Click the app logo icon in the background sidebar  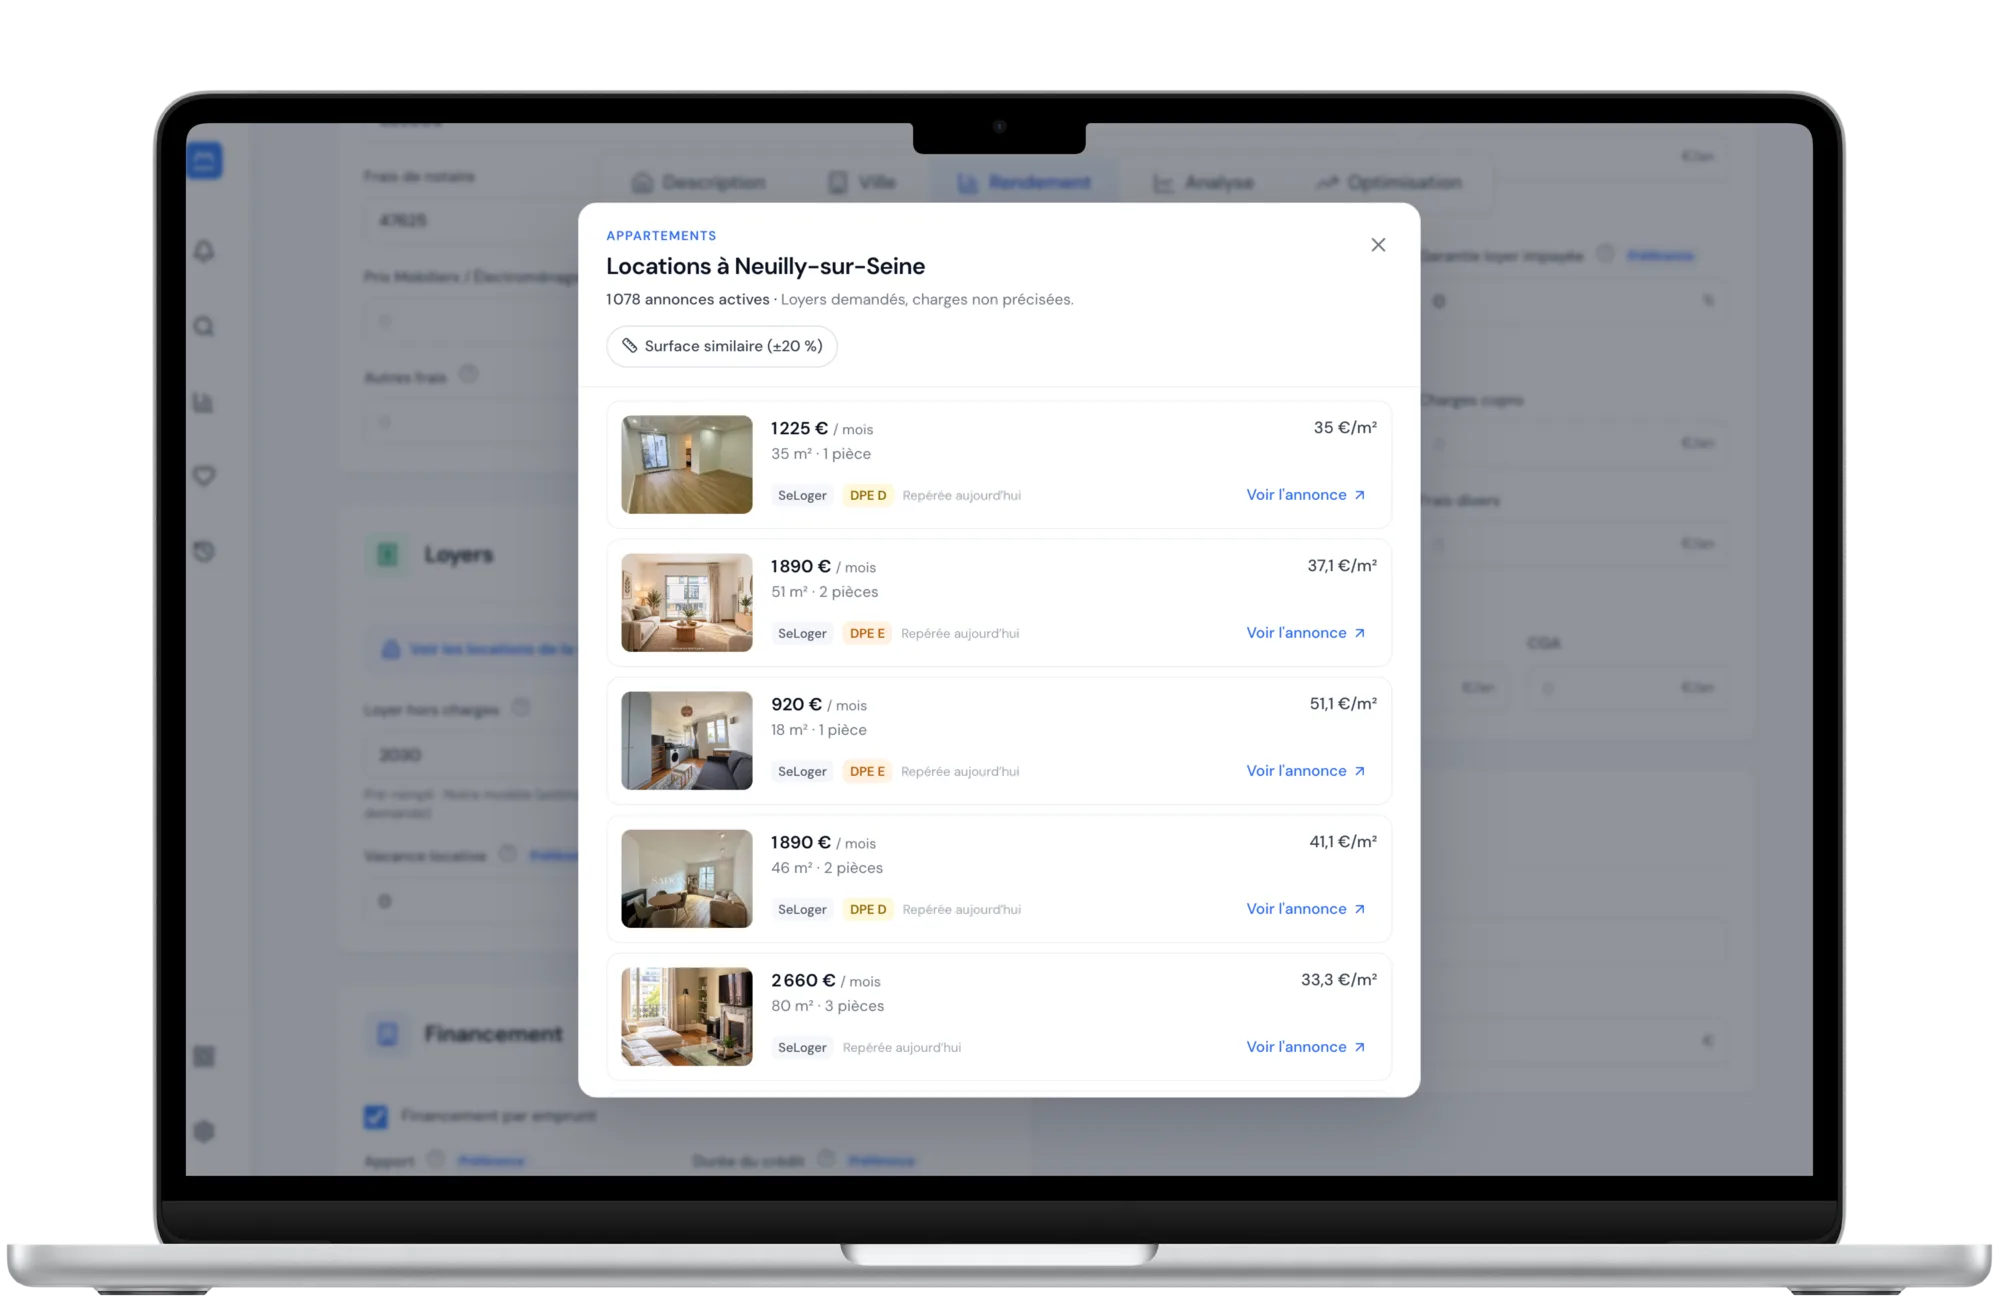[204, 161]
